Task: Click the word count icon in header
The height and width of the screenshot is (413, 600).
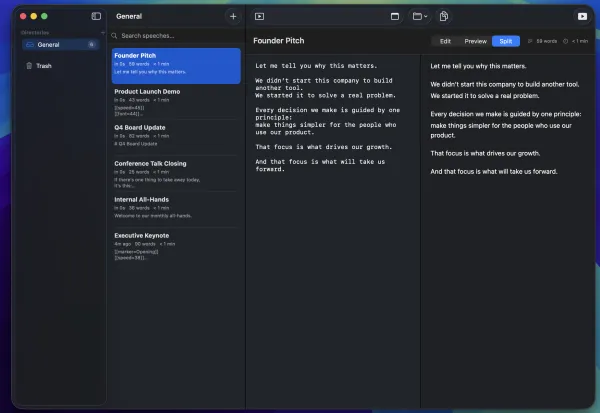Action: [530, 41]
